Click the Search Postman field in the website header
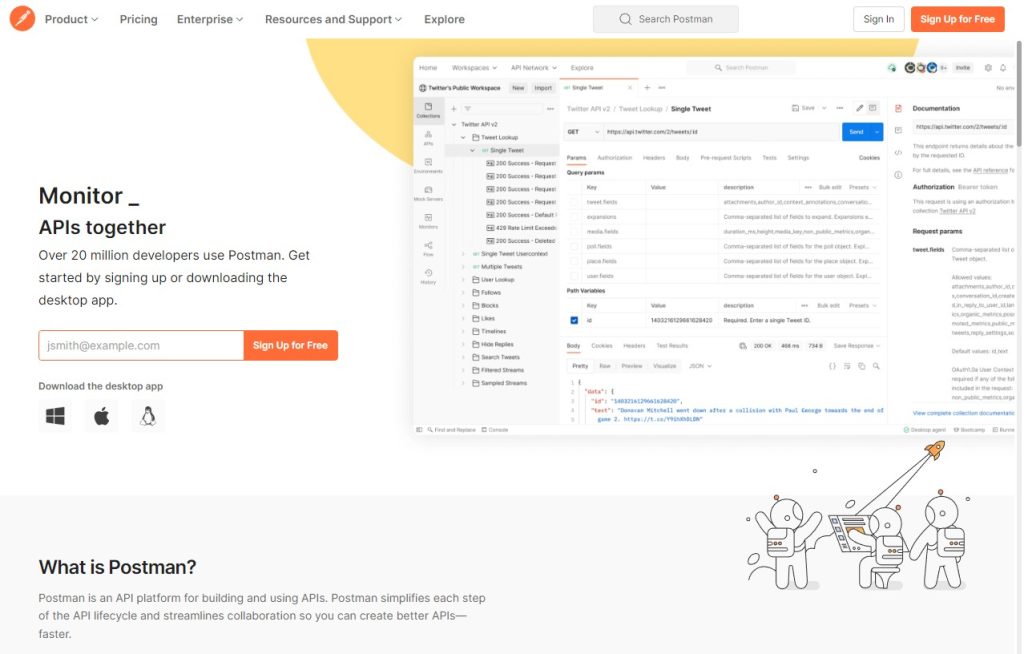The image size is (1024, 654). pos(665,19)
